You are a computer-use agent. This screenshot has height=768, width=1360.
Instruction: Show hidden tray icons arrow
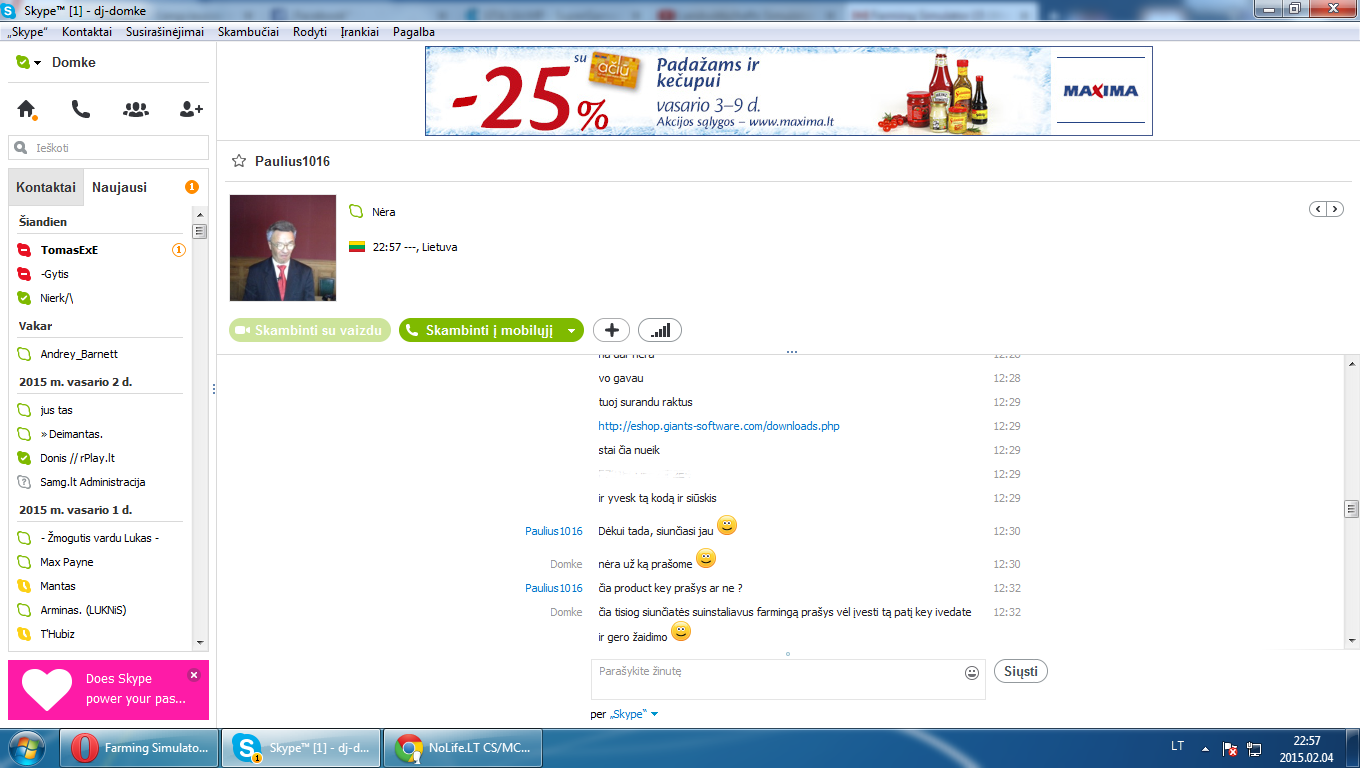[1206, 747]
